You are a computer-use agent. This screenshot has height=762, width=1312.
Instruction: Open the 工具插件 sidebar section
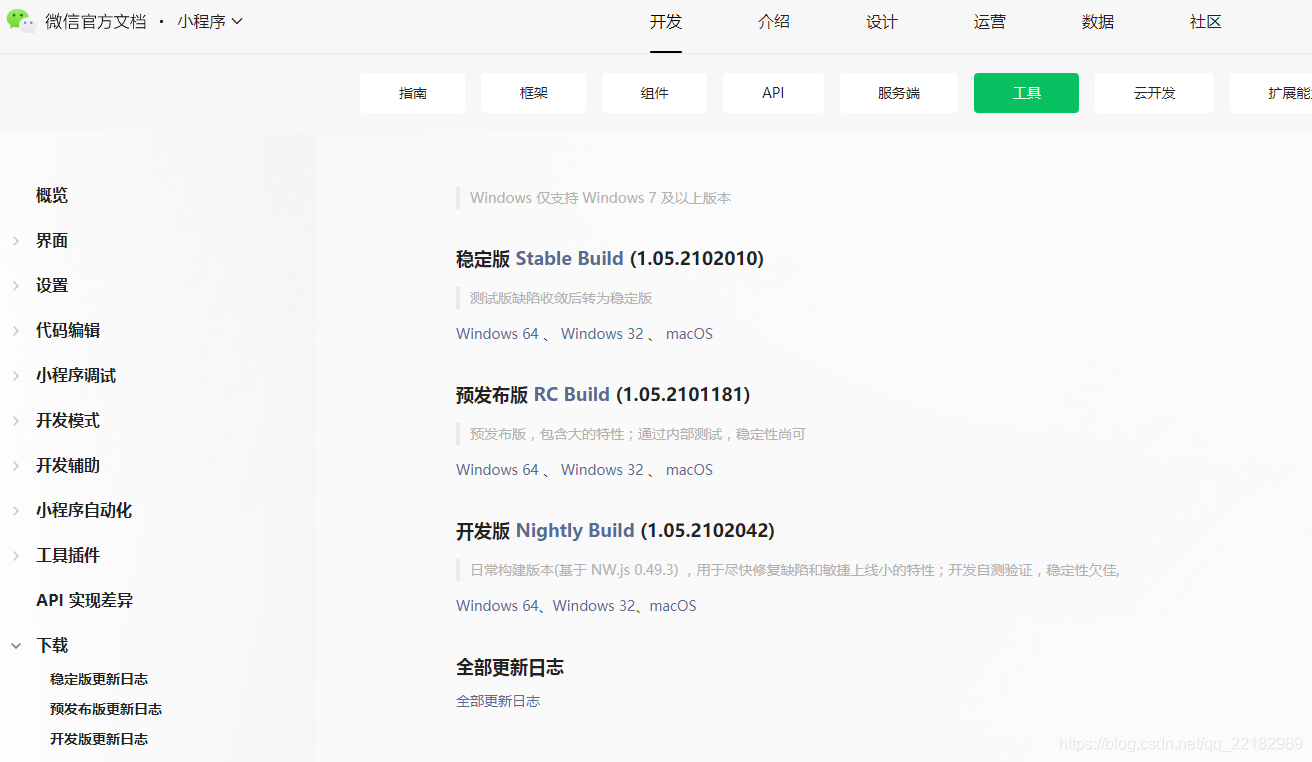coord(68,555)
